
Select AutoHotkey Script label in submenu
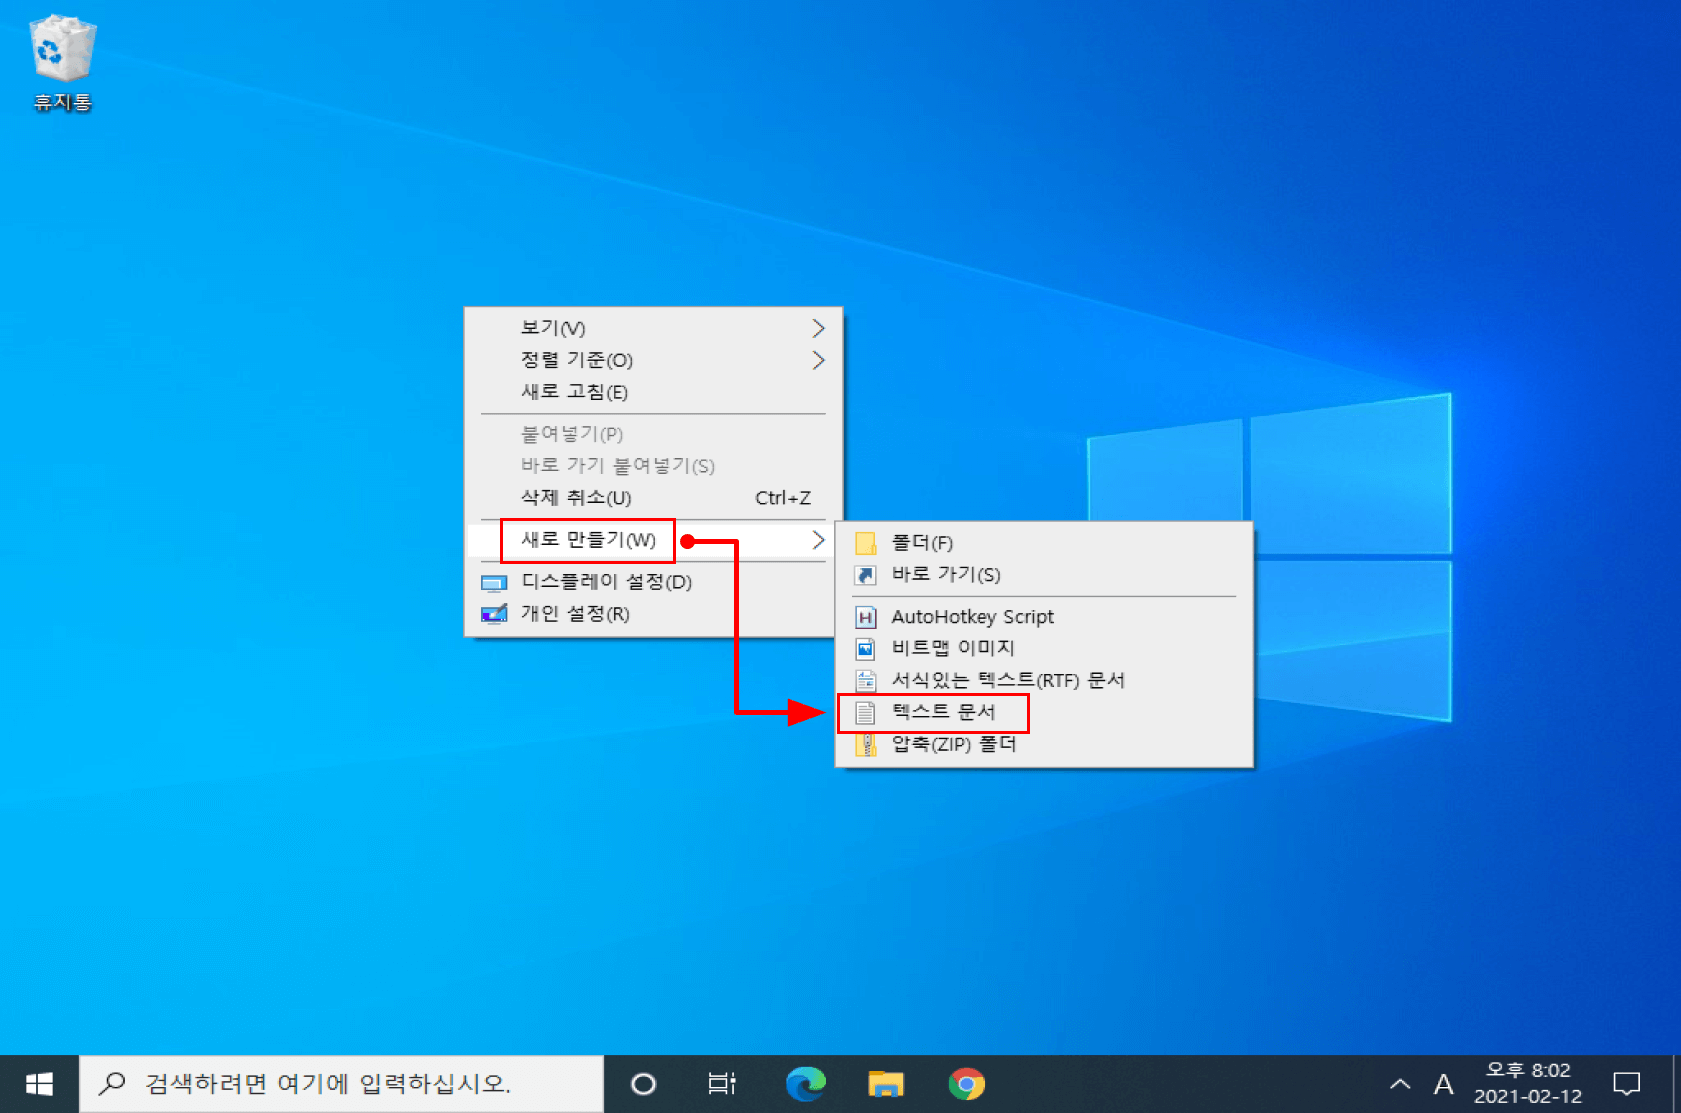(973, 617)
